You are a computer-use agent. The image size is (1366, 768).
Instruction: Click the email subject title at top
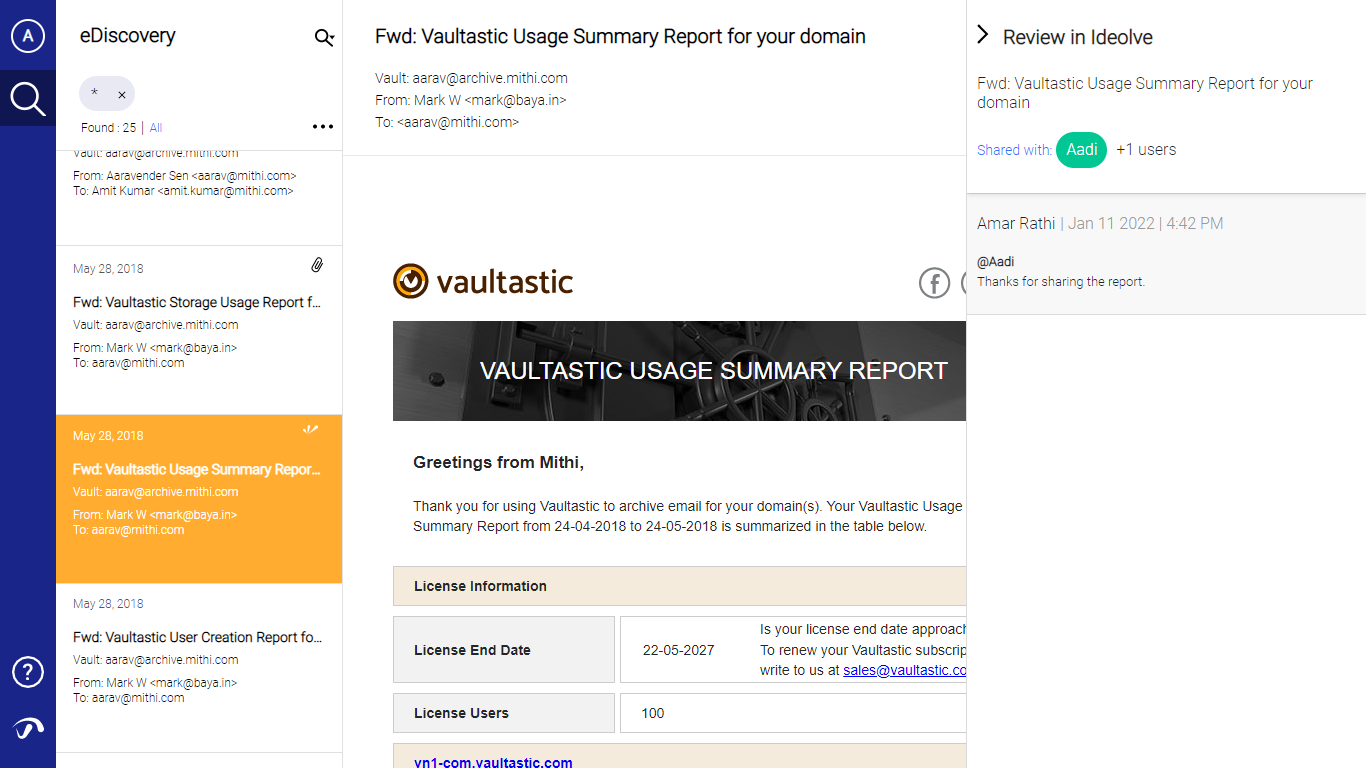coord(620,37)
